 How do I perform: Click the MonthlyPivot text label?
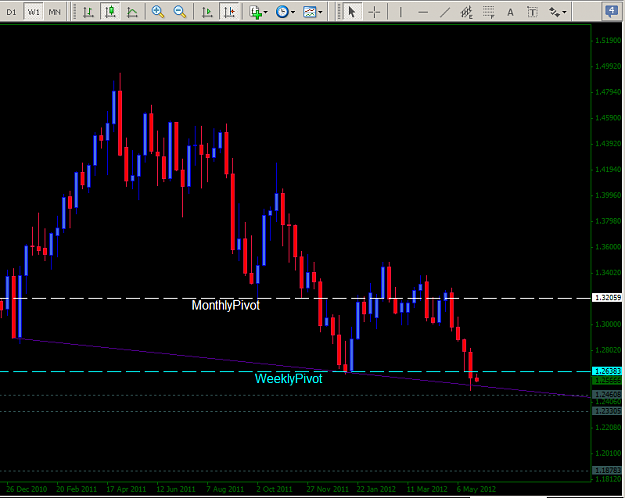click(x=226, y=305)
